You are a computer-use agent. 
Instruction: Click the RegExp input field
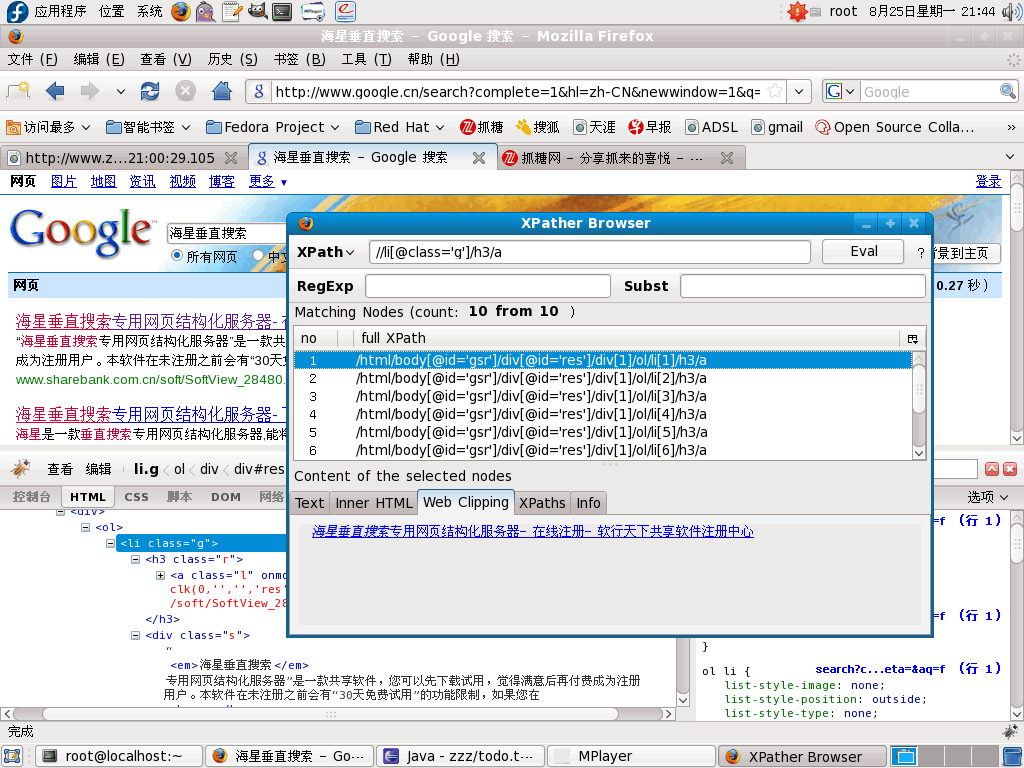pos(487,286)
